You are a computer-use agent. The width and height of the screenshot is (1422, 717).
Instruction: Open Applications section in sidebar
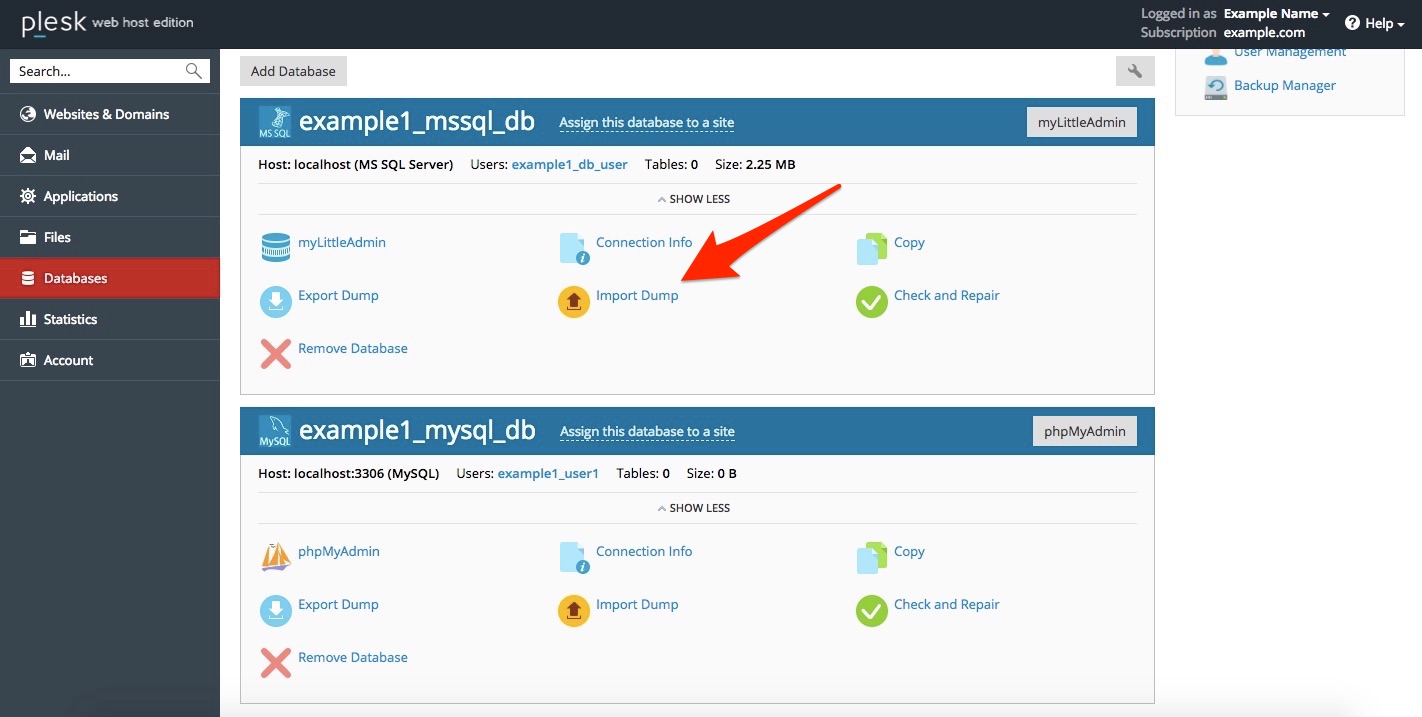point(110,196)
